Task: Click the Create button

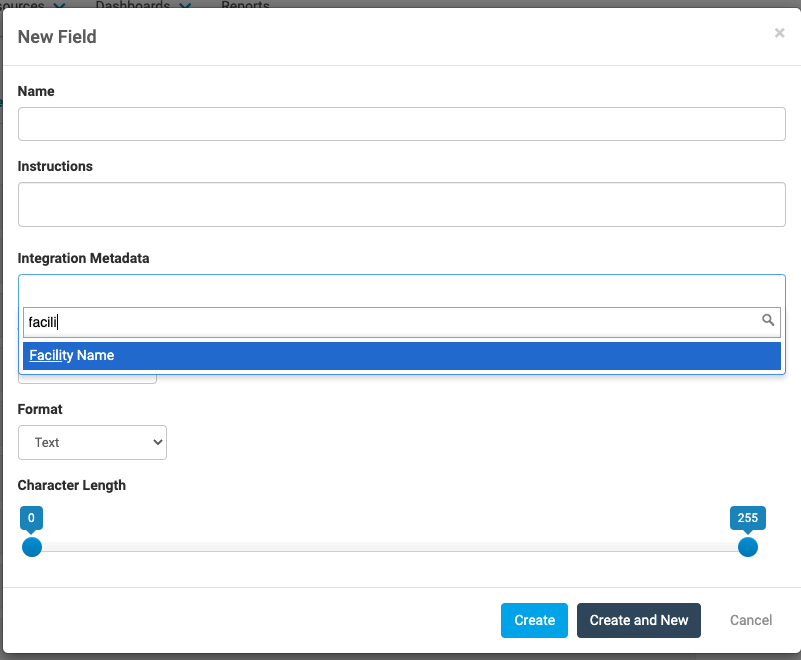Action: click(x=534, y=620)
